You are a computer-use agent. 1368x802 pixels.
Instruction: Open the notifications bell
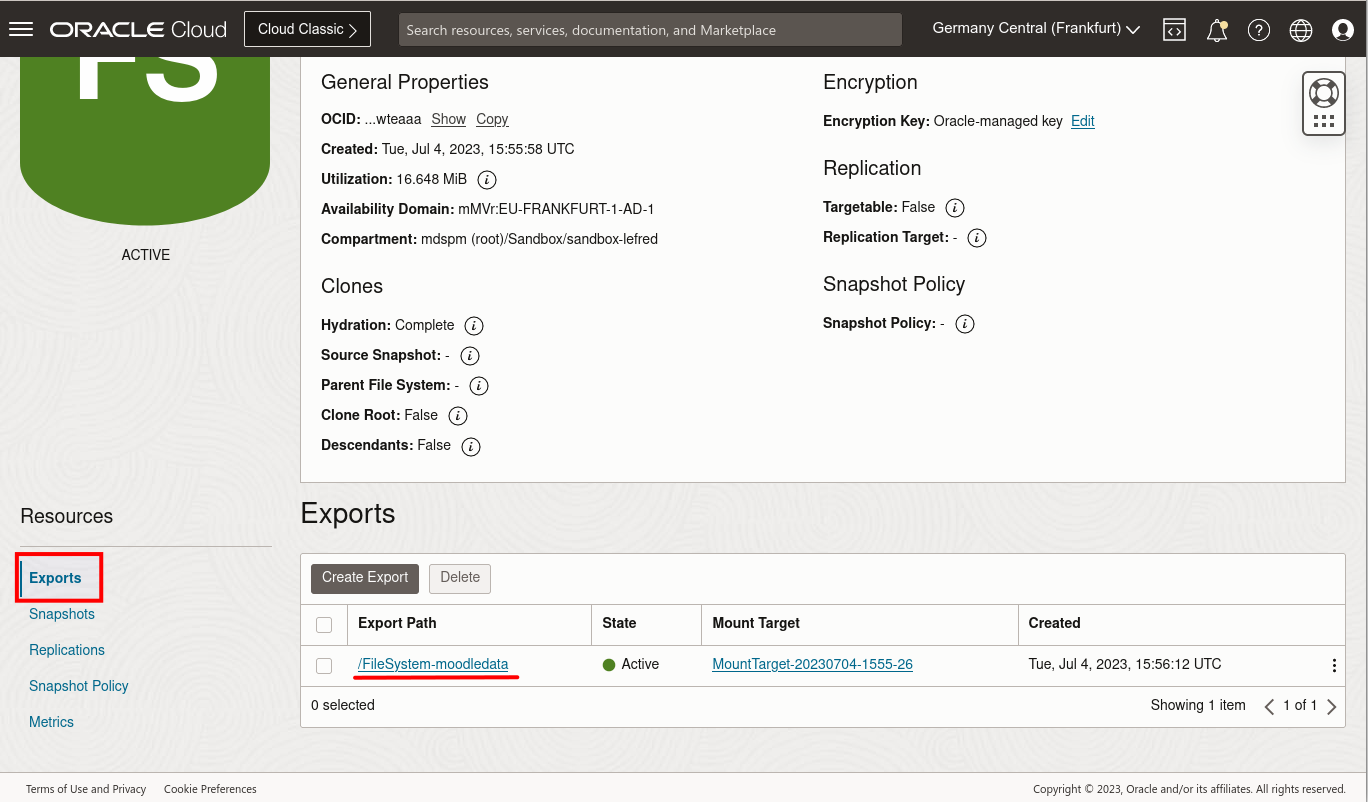pos(1217,29)
